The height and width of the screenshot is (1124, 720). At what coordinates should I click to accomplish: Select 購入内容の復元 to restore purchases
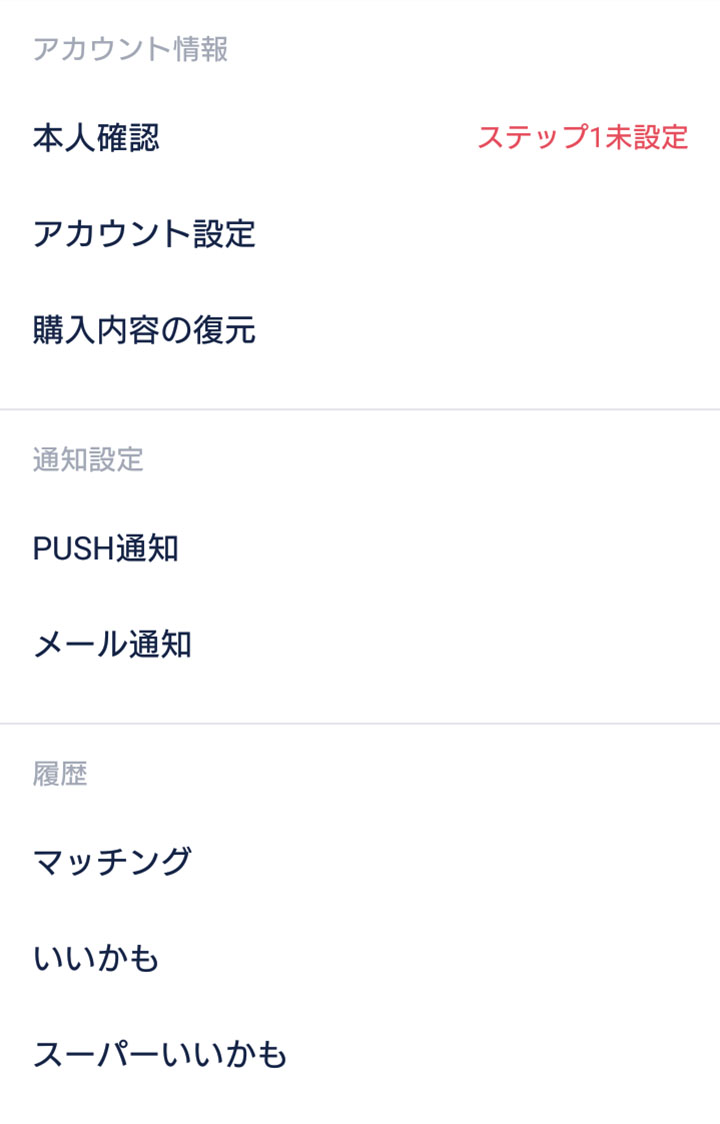point(360,330)
